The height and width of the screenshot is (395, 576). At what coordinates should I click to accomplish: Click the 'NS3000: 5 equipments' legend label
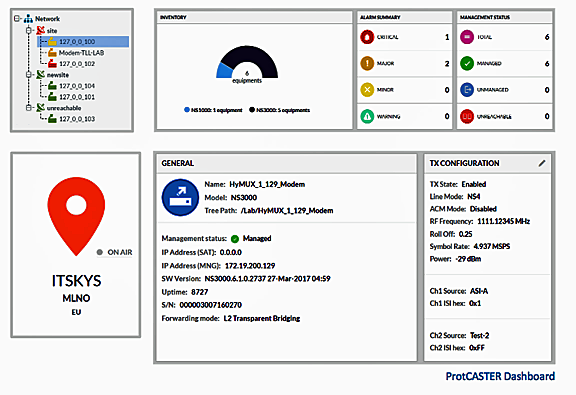[x=283, y=110]
